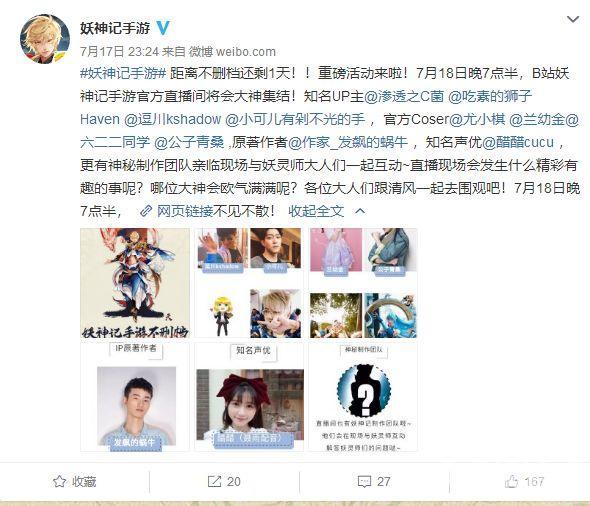Viewport: 590px width, 506px height.
Task: View the 妖神记手游不删档 poster thumbnail
Action: click(135, 283)
